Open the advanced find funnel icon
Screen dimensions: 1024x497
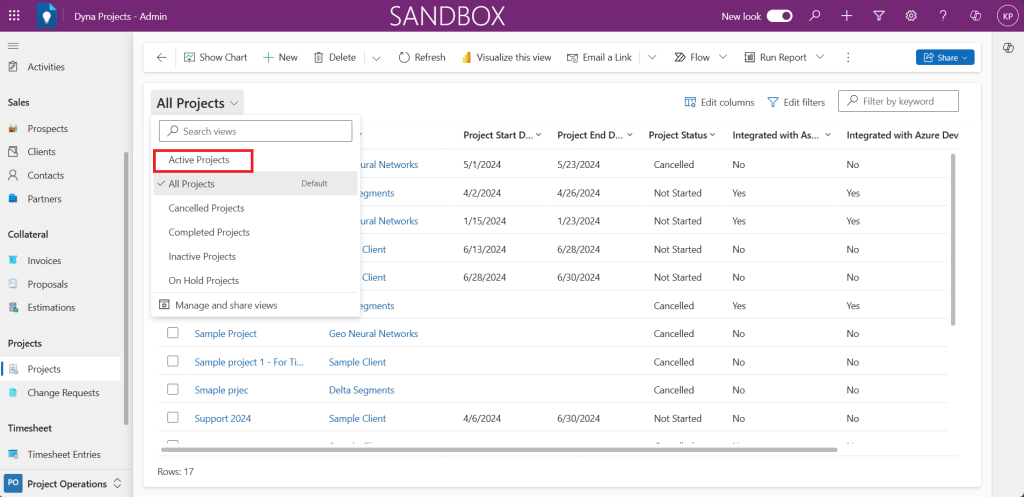pyautogui.click(x=879, y=16)
